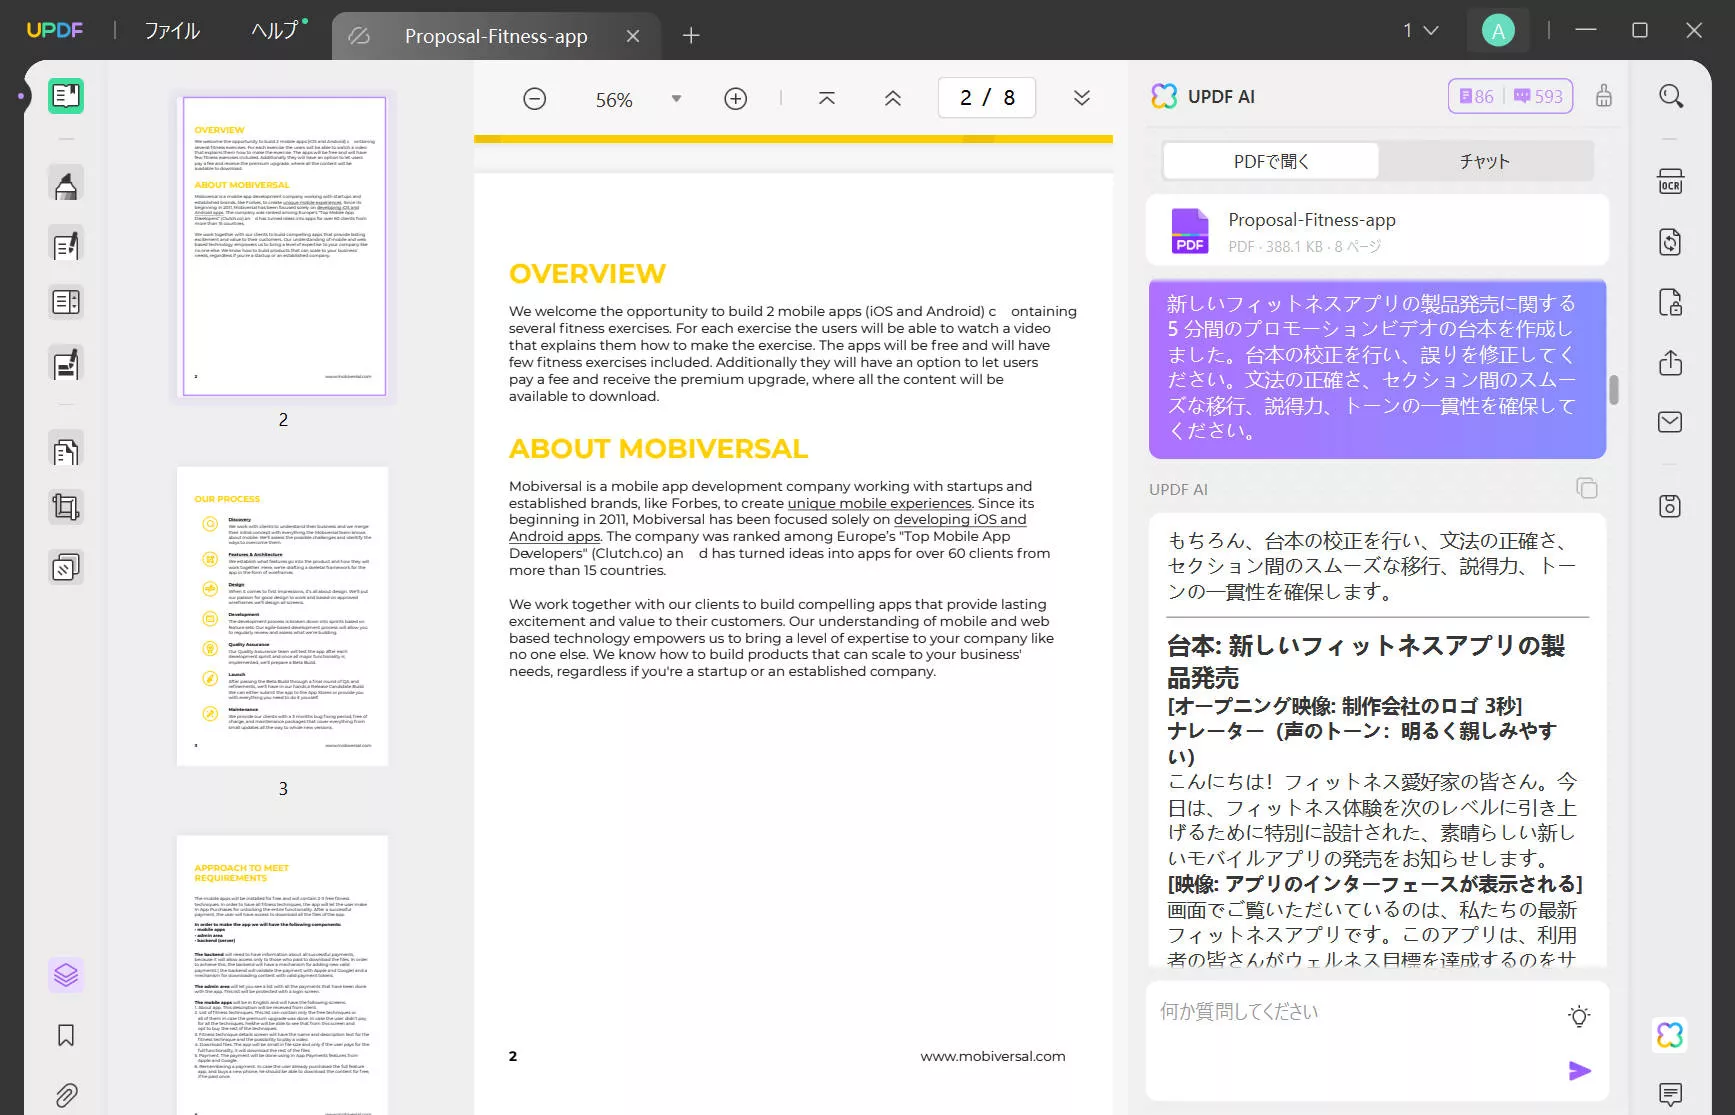Screen dimensions: 1735x1115
Task: Send the file by email
Action: tap(1671, 422)
